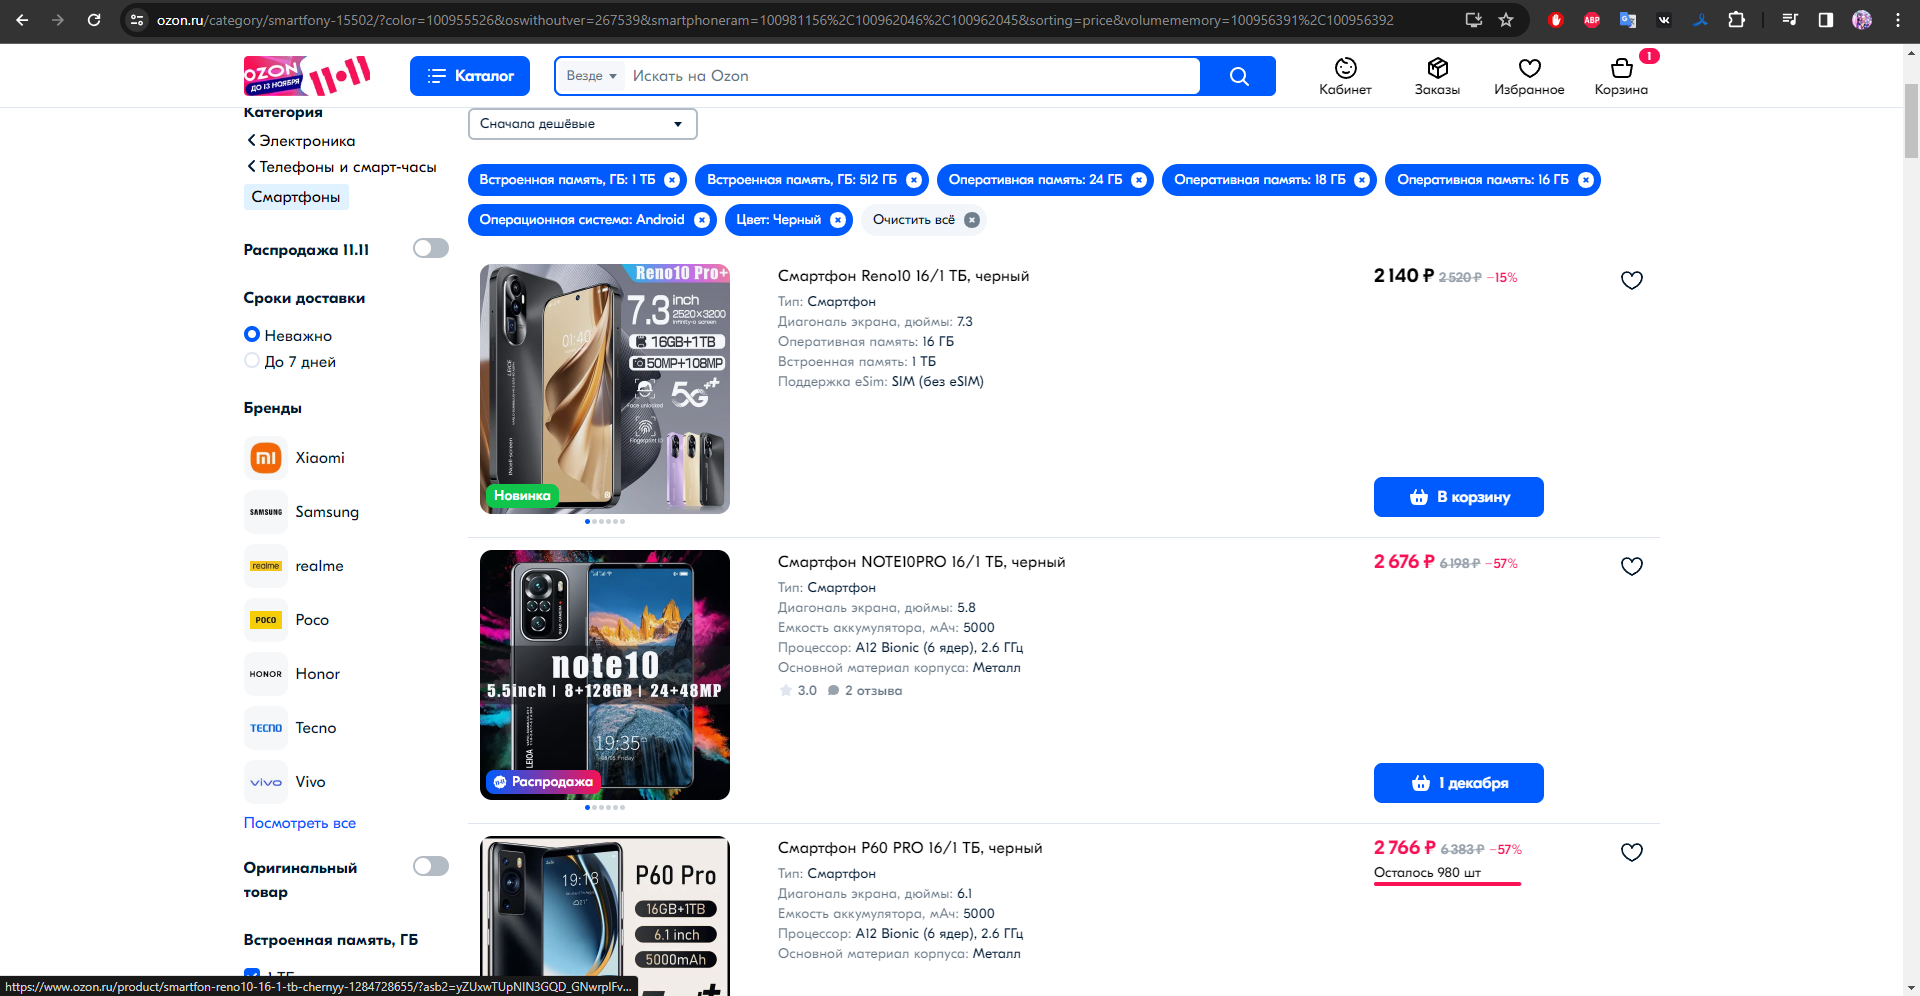Remove the Операционная система Android filter chip
This screenshot has height=996, width=1920.
click(702, 220)
